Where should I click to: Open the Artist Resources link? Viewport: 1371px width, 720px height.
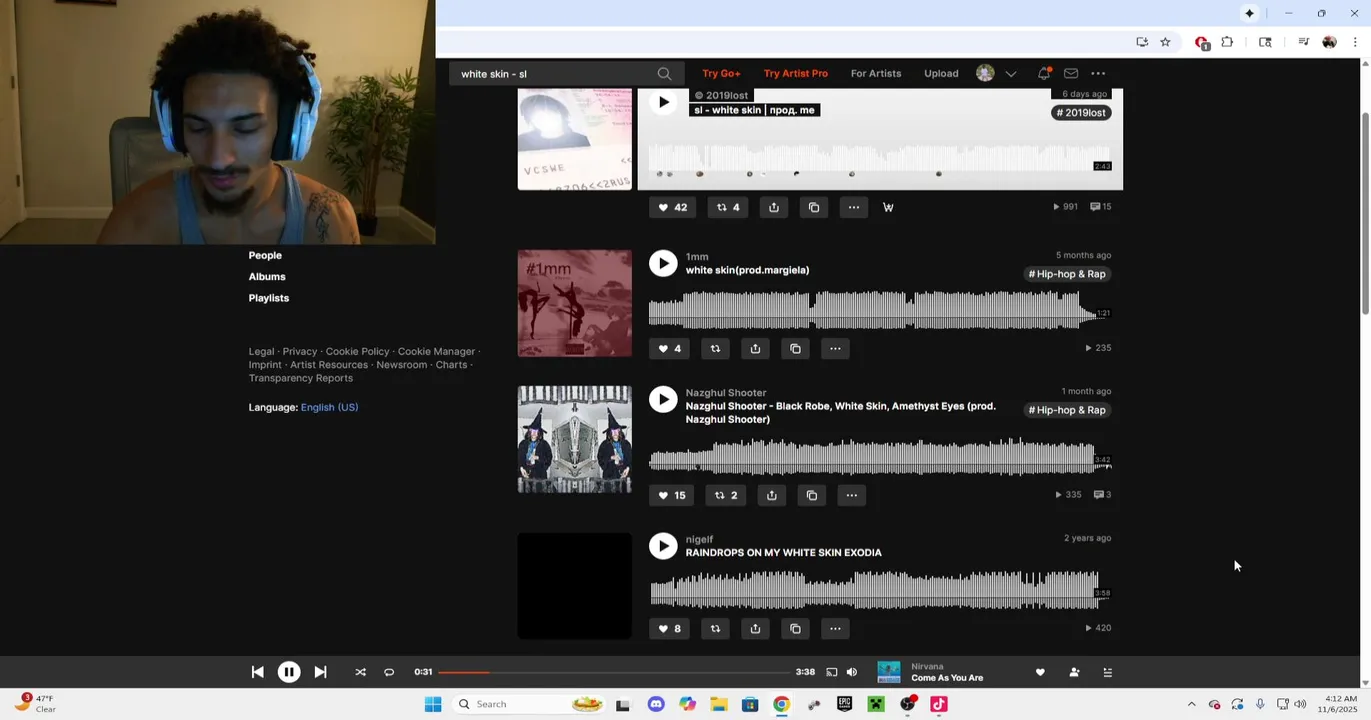click(x=329, y=365)
